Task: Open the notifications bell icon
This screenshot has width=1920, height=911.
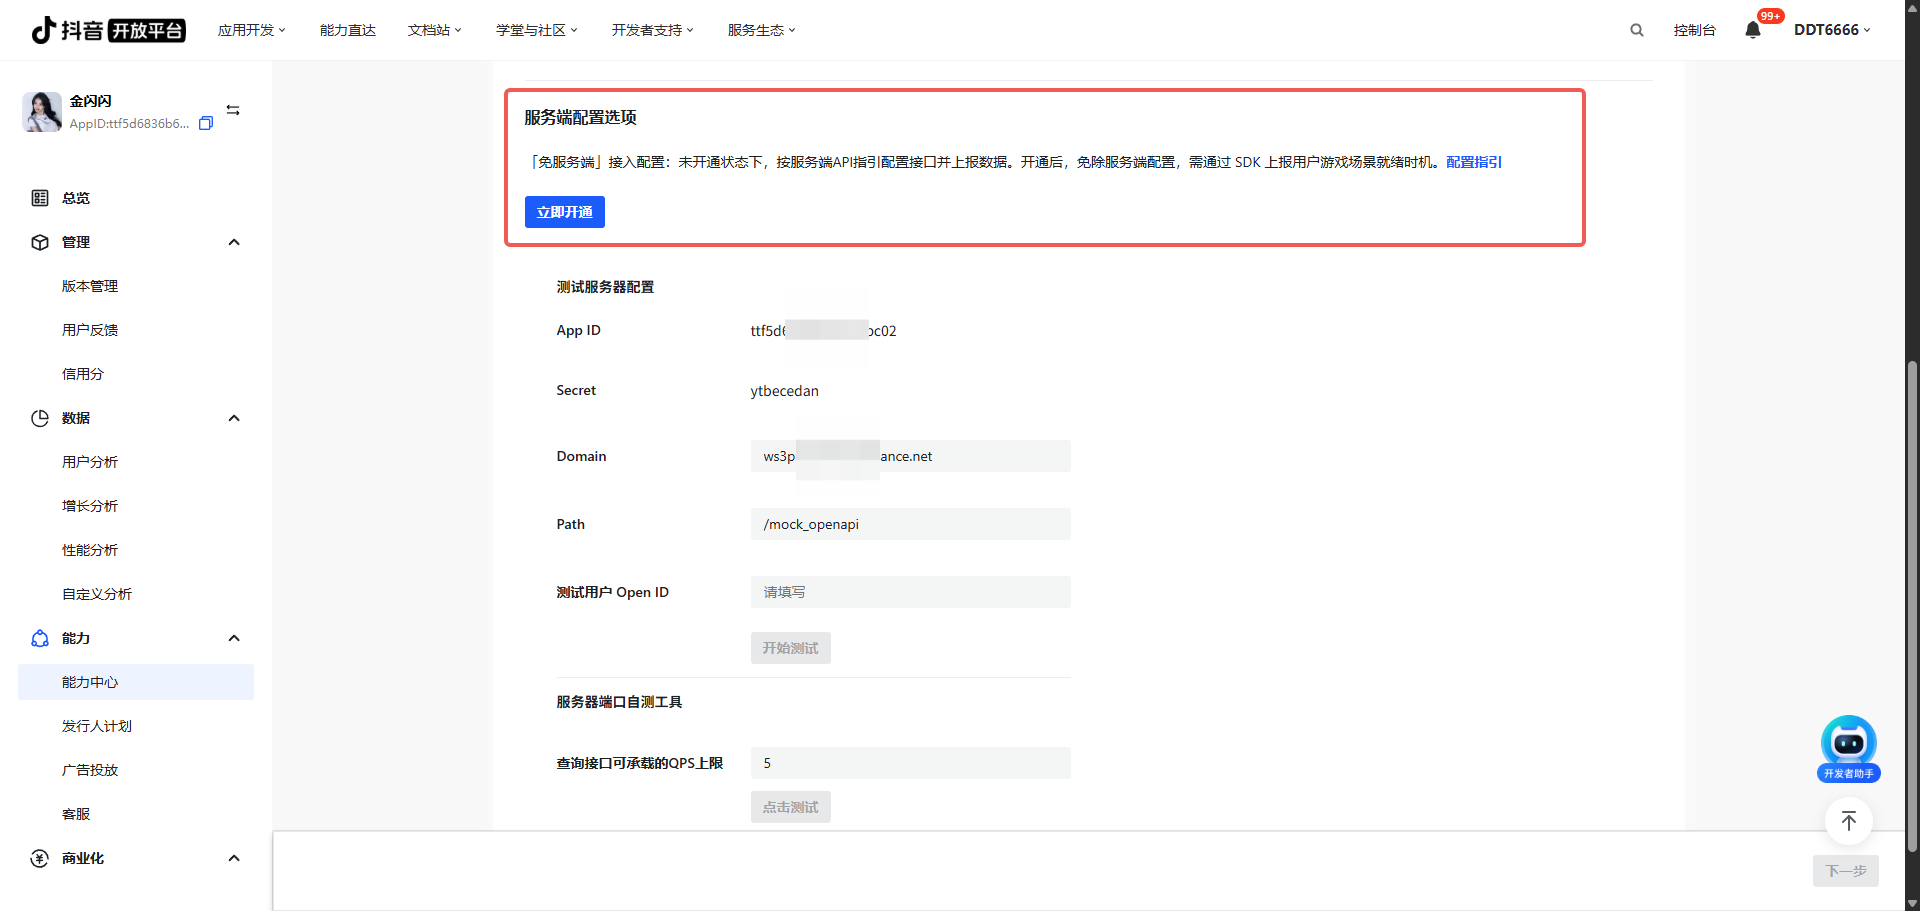Action: pos(1753,30)
